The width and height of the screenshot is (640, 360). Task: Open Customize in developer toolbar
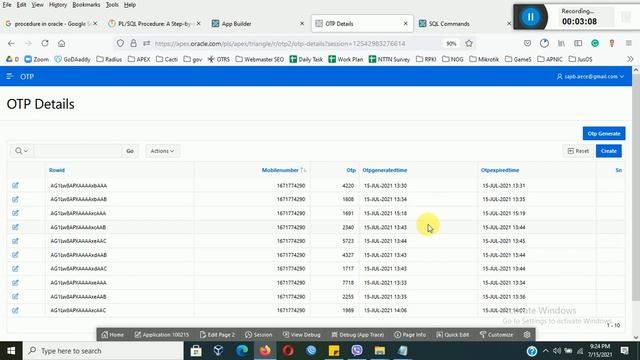click(x=496, y=335)
